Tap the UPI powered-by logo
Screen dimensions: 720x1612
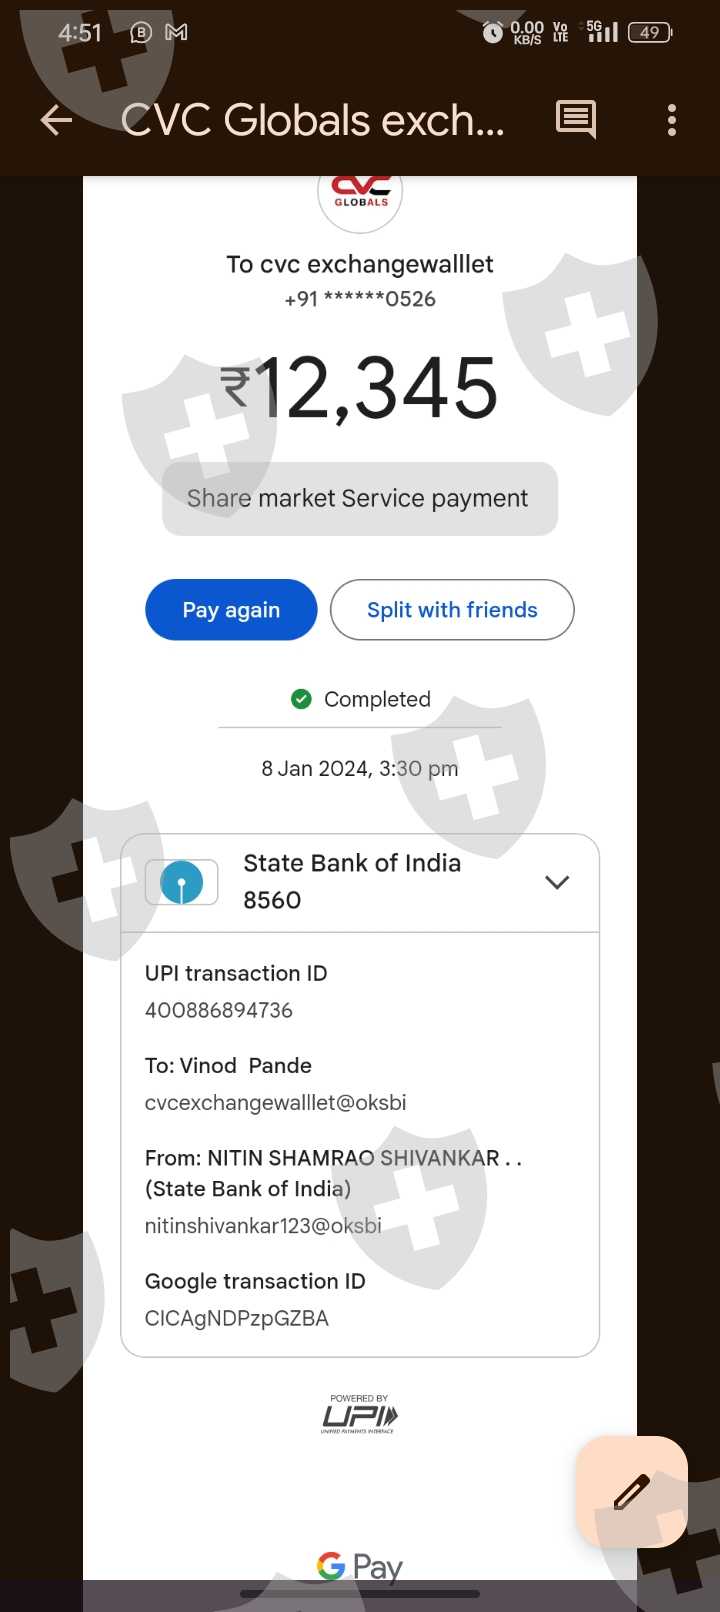(359, 1414)
